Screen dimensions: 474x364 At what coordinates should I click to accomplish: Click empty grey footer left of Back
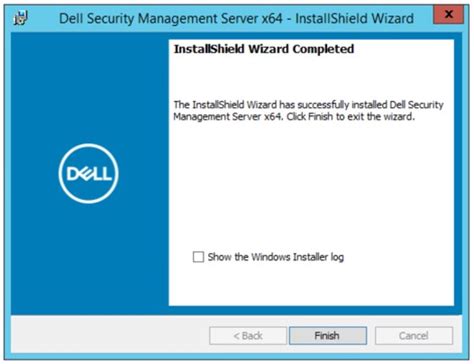pos(110,335)
